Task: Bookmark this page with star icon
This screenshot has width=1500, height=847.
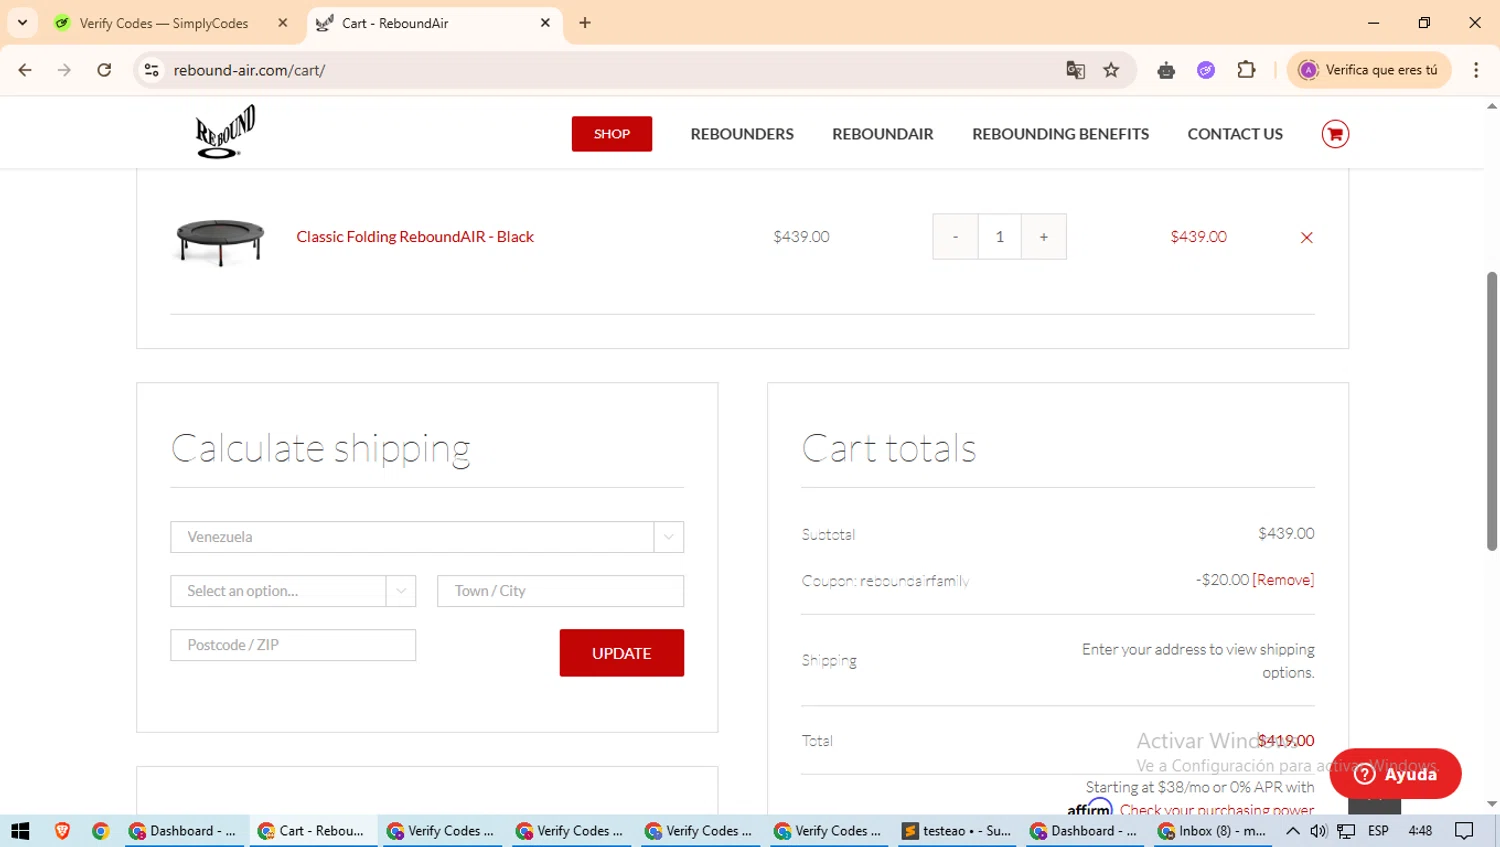Action: tap(1111, 70)
